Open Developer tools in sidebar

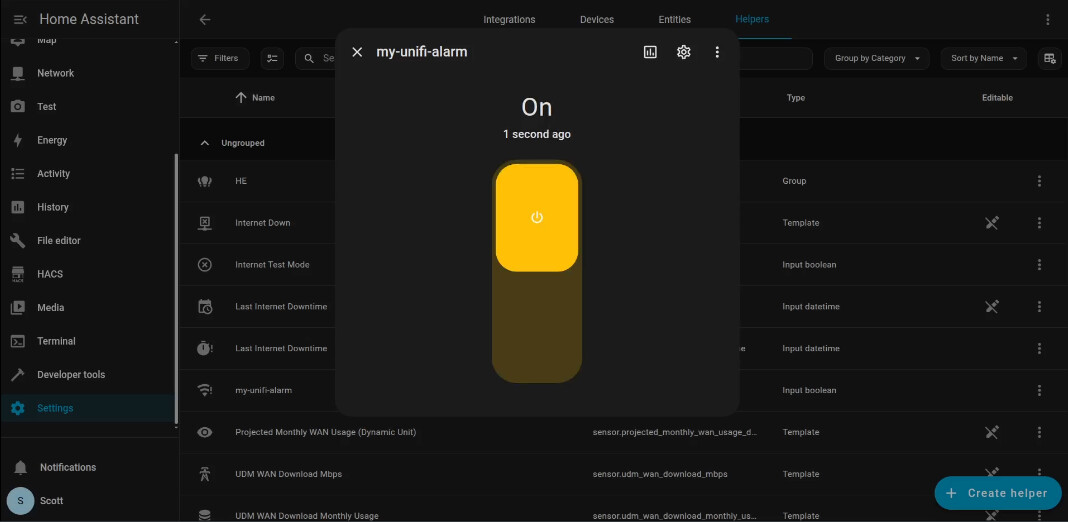70,375
